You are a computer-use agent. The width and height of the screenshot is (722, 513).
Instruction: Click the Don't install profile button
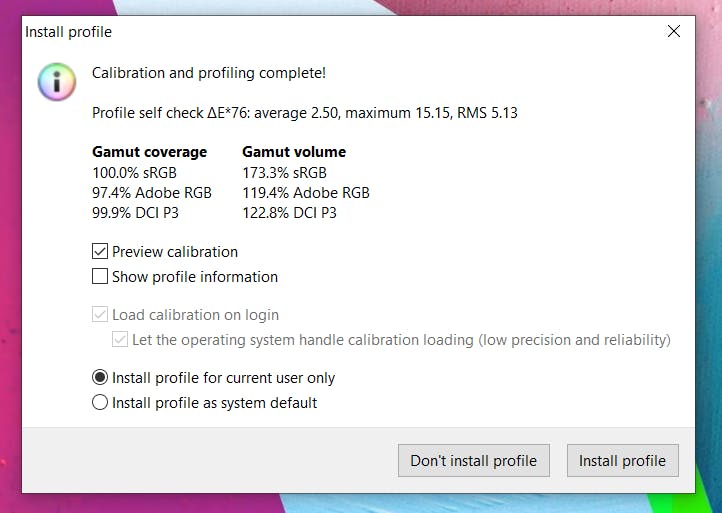(473, 461)
